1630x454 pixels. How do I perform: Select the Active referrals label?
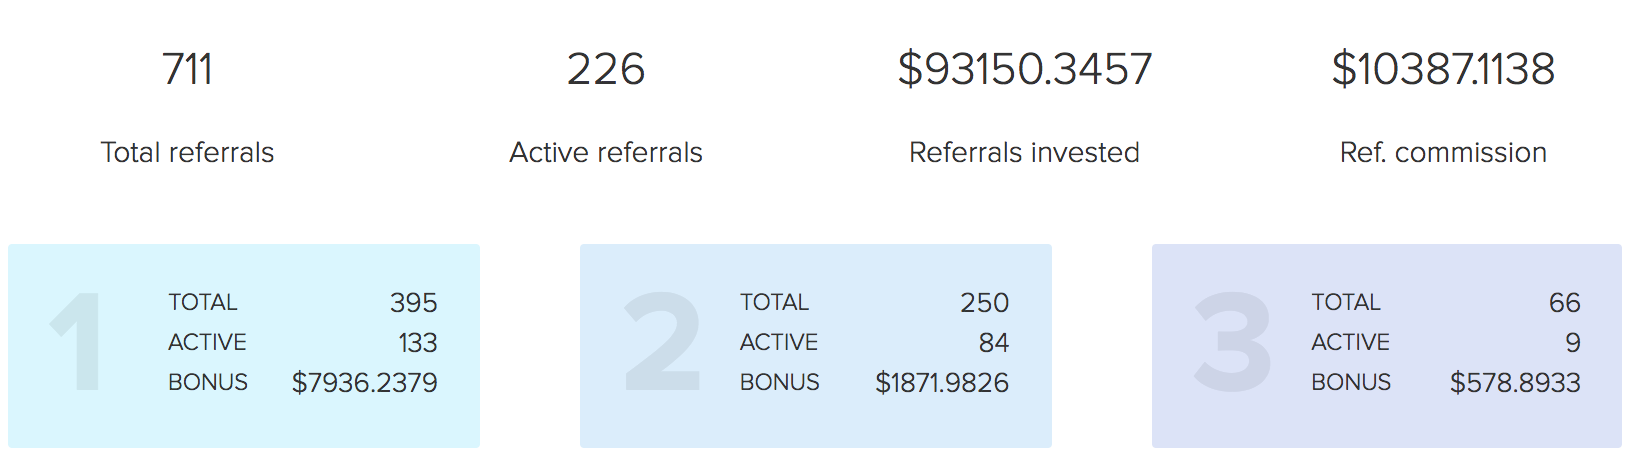(x=606, y=152)
